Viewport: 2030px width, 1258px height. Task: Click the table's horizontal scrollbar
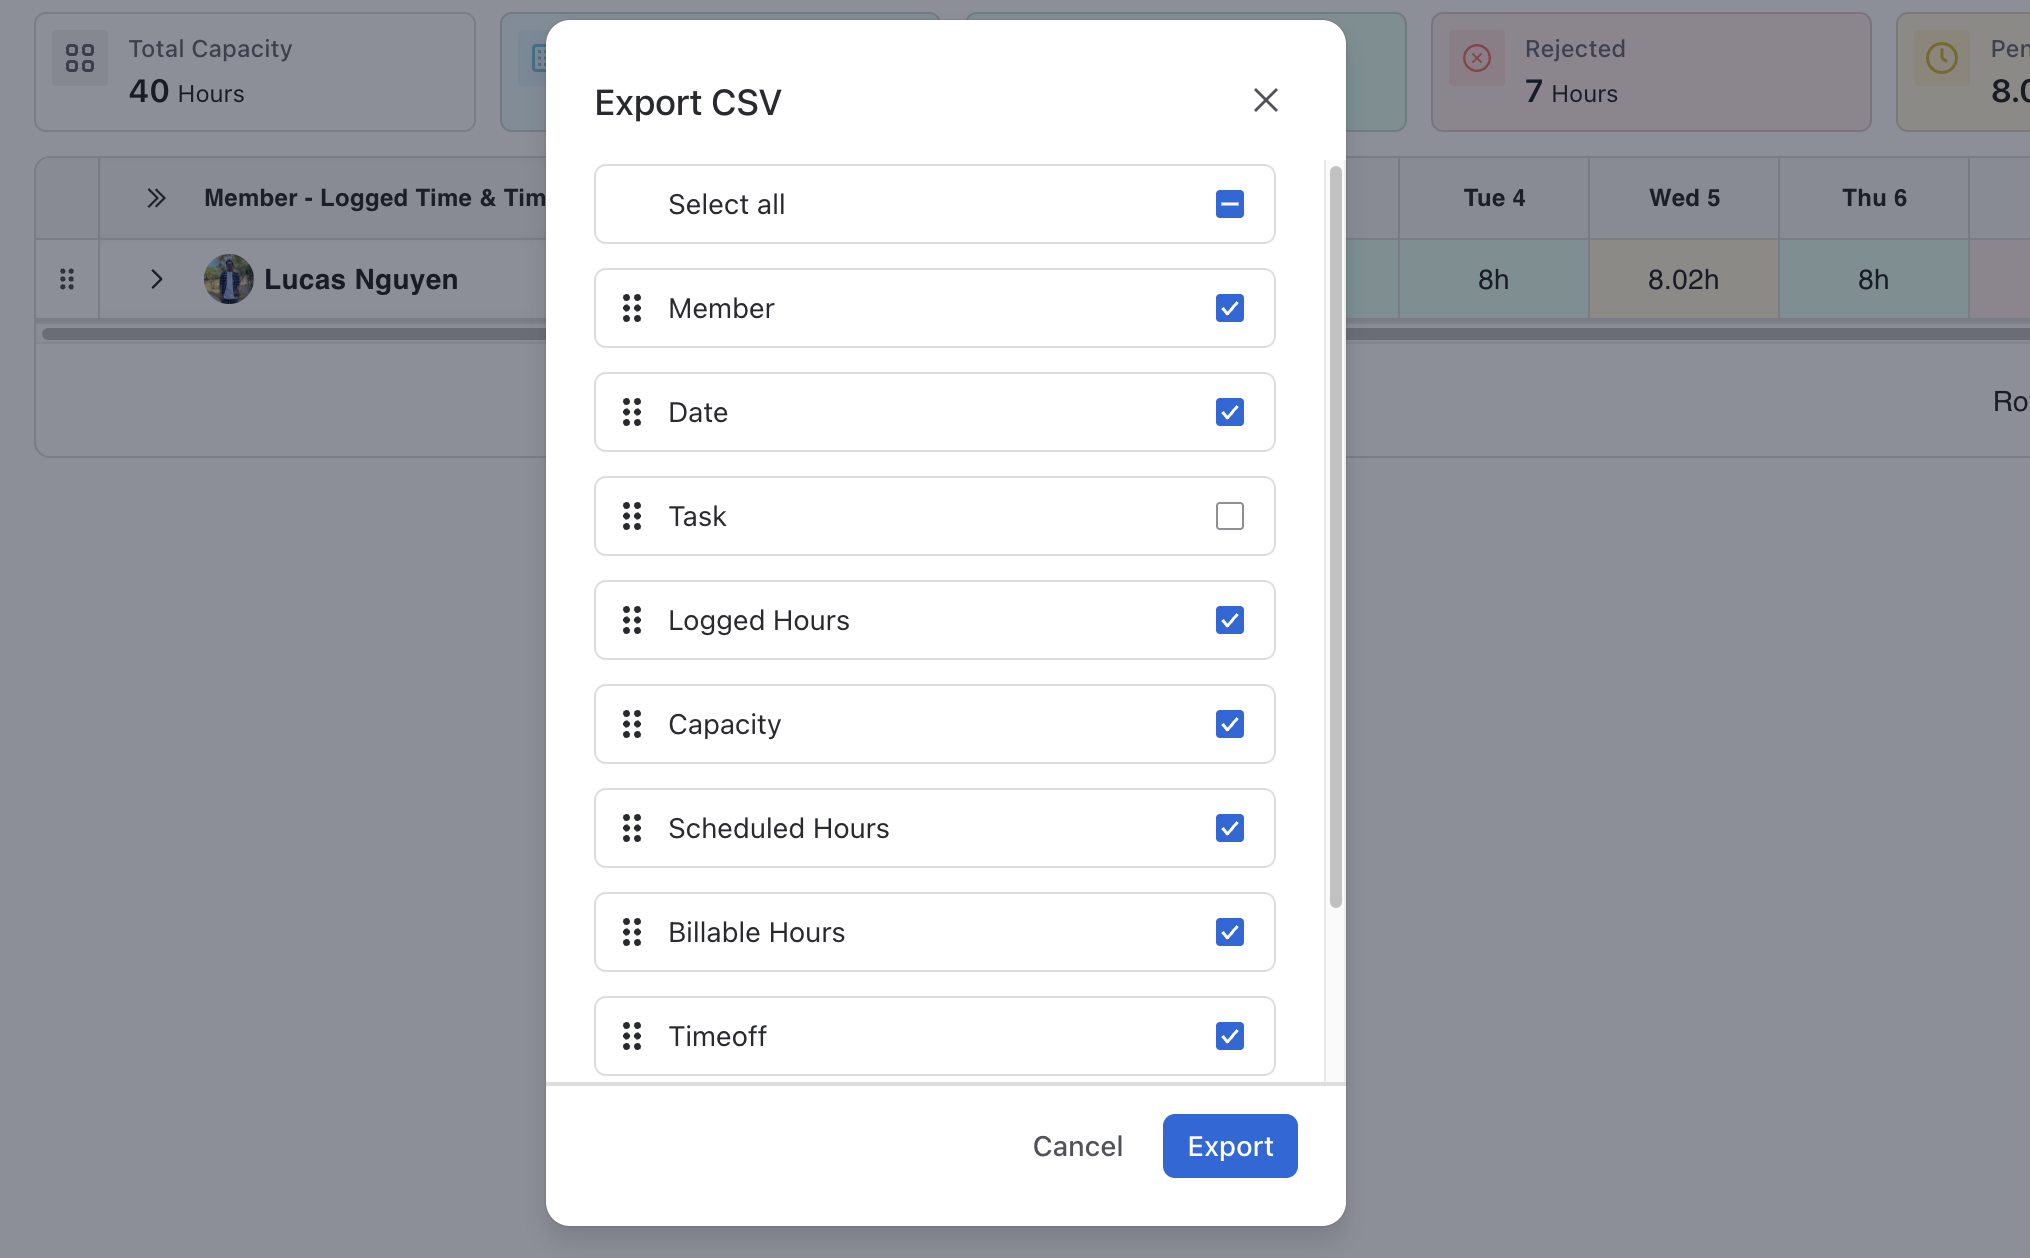294,334
